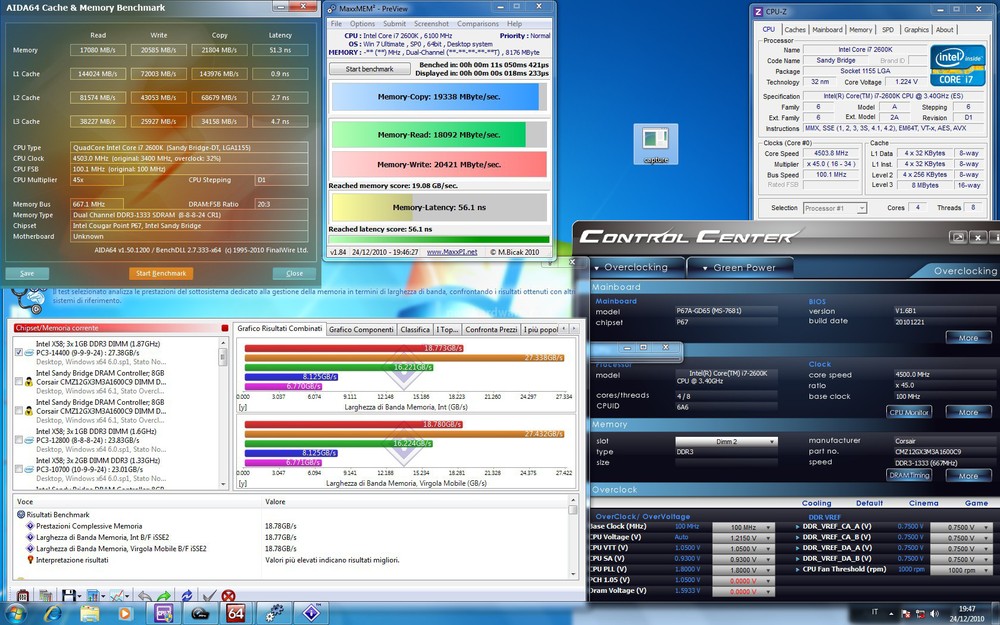Click the blue refresh arrows icon in Sandra
The image size is (1000, 625).
point(186,596)
